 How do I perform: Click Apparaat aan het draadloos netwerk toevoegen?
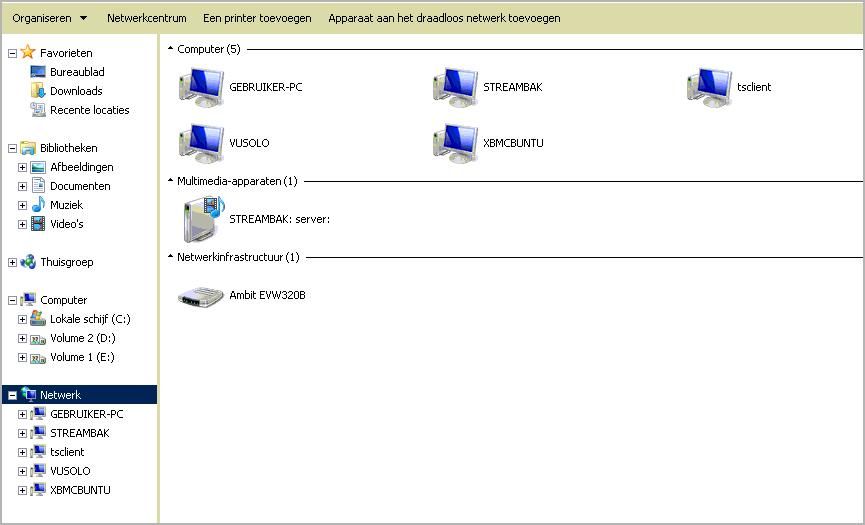(x=444, y=18)
